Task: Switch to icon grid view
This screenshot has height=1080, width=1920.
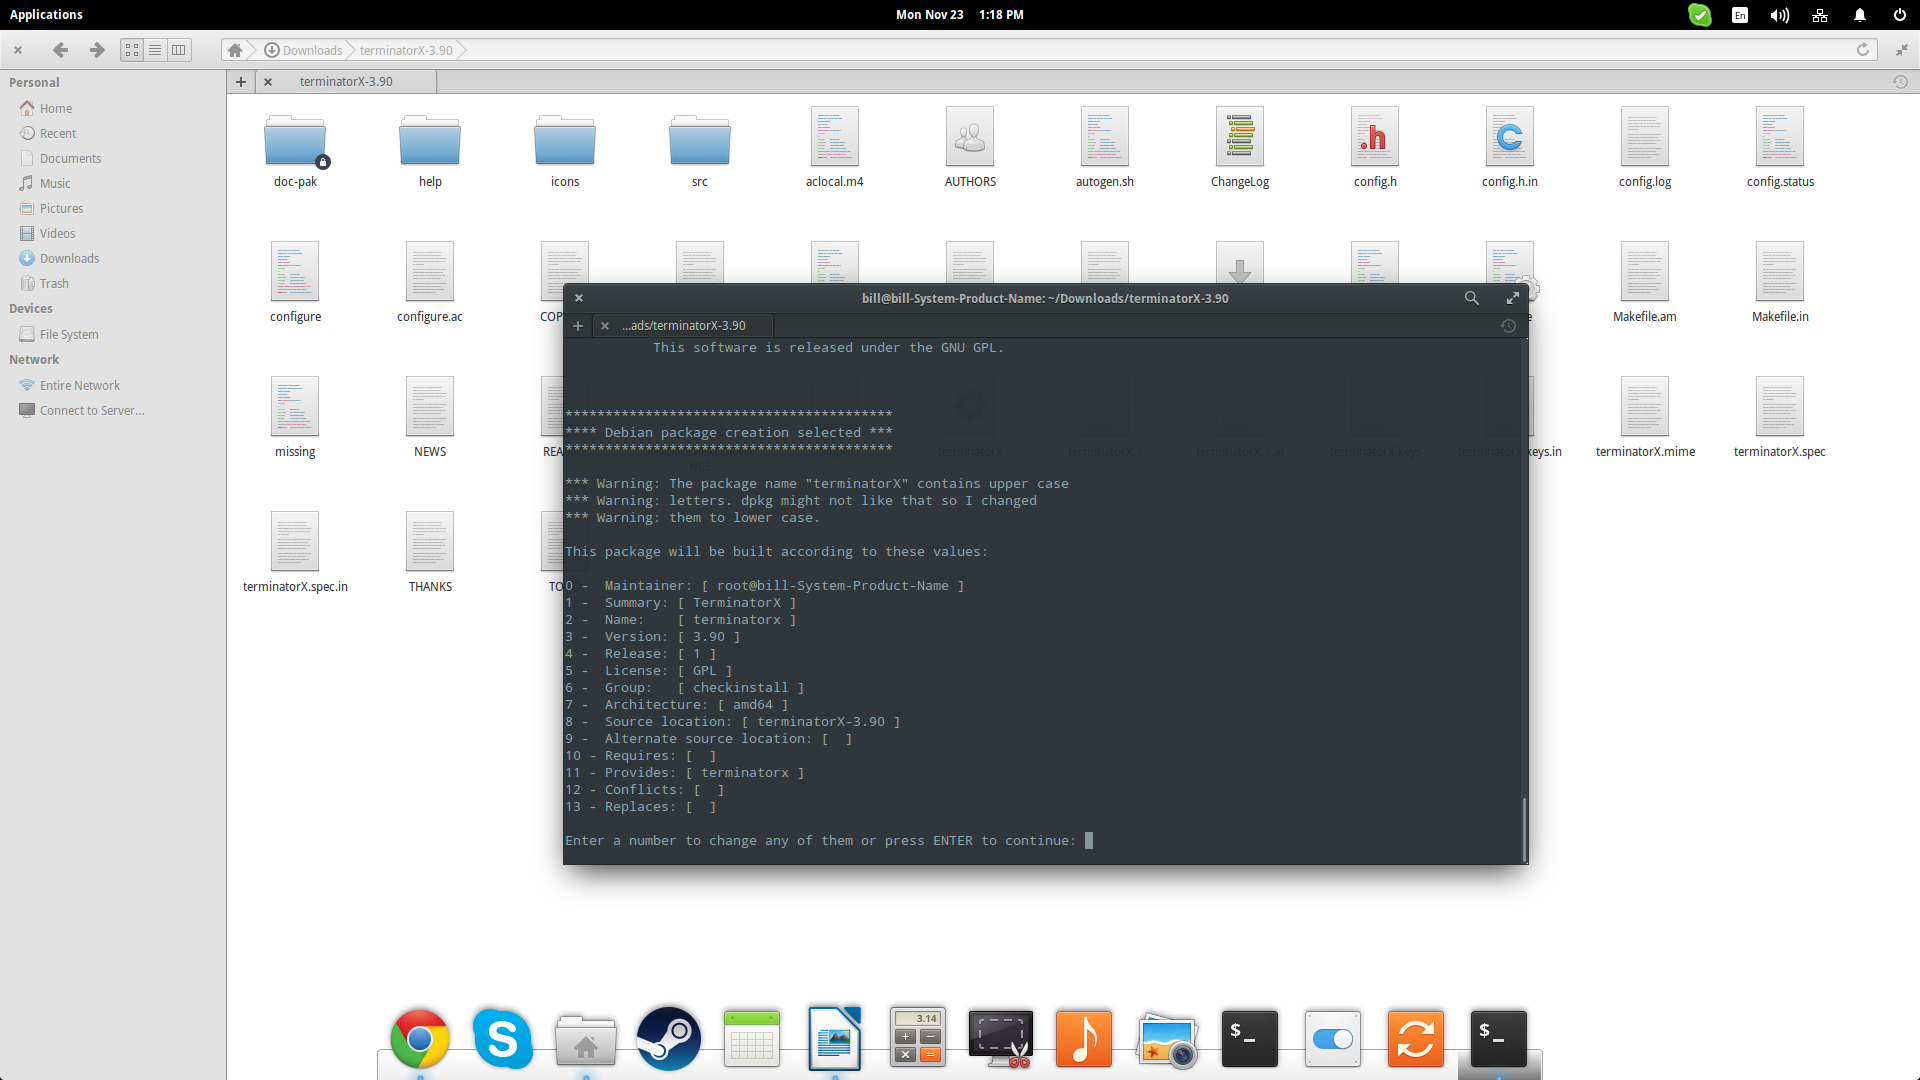Action: [132, 50]
